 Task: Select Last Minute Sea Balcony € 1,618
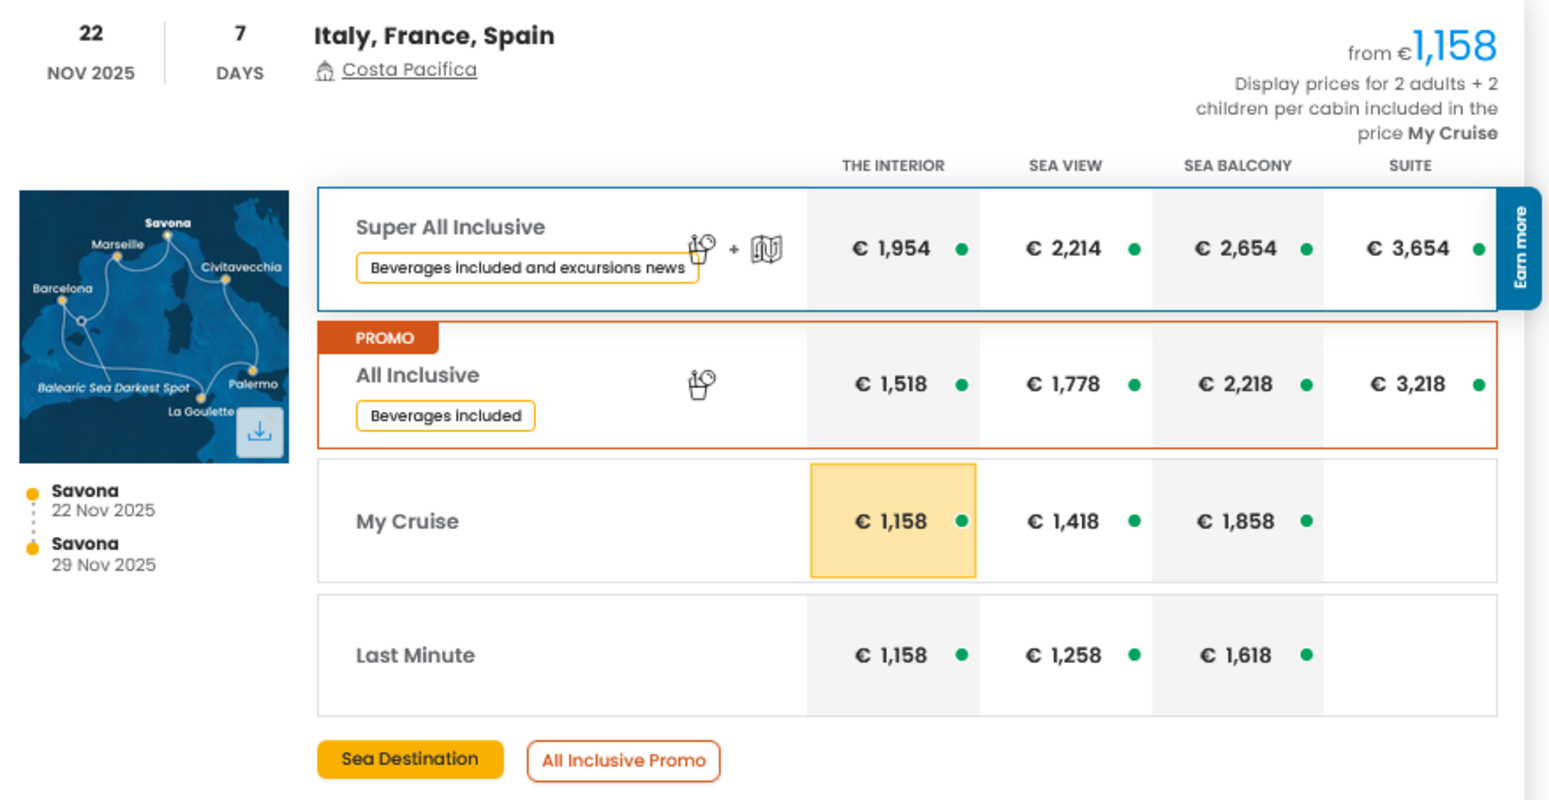[1236, 656]
